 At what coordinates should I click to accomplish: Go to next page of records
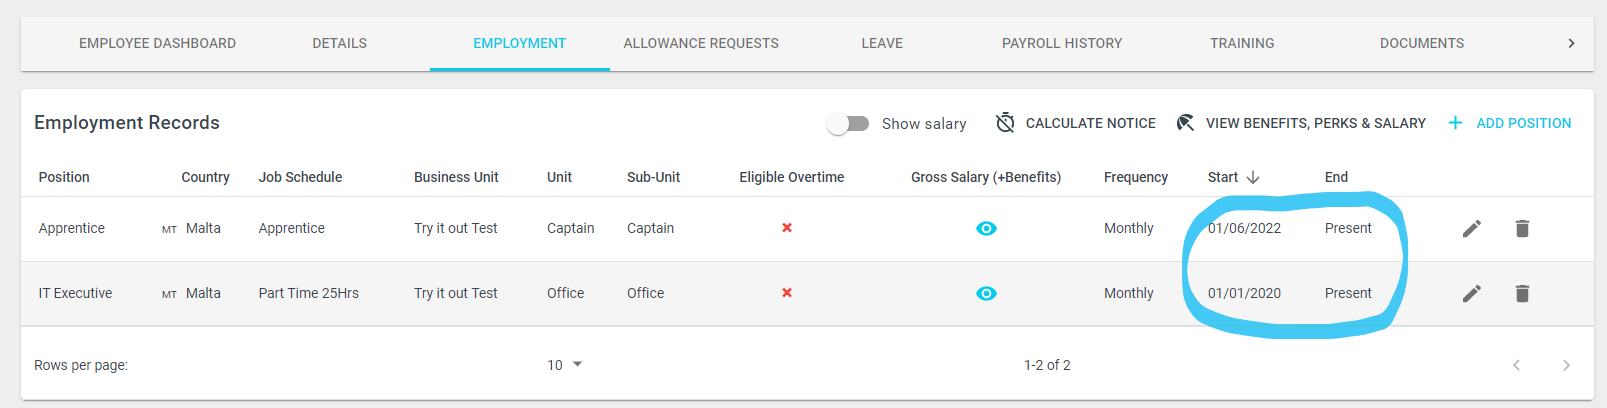click(1566, 365)
